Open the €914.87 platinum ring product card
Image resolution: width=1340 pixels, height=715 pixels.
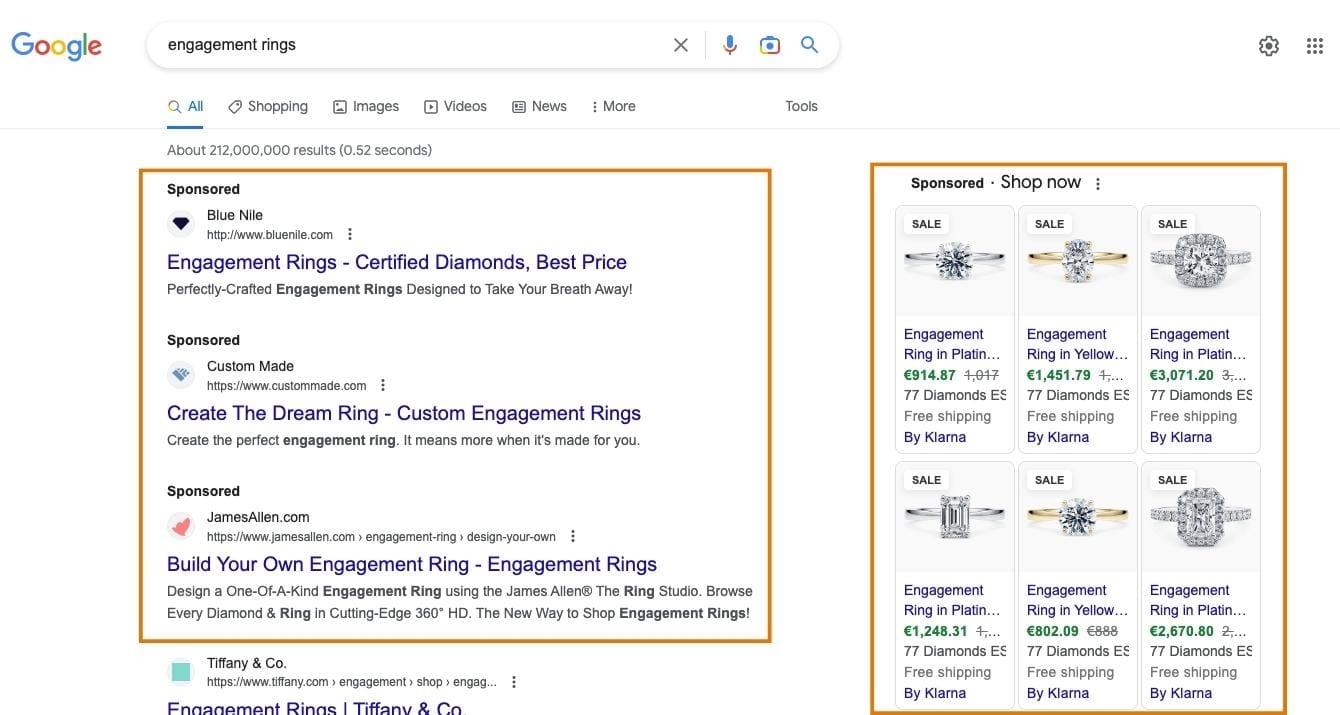954,262
